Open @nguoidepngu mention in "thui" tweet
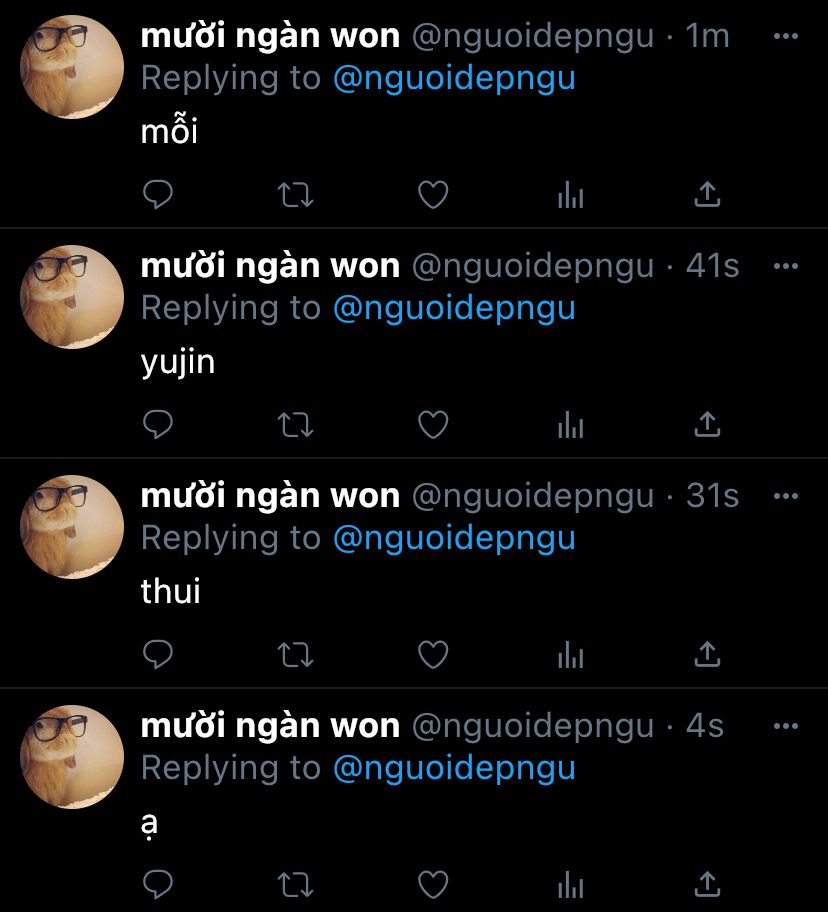Image resolution: width=828 pixels, height=912 pixels. (x=454, y=538)
